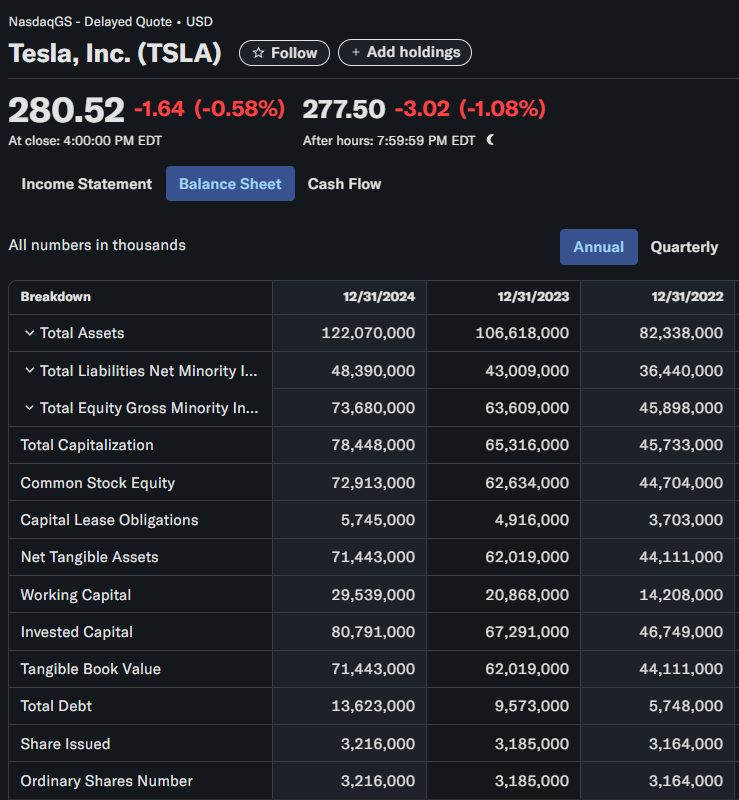Click Total Capitalization value 78,448,000
This screenshot has height=800, width=739.
click(373, 445)
